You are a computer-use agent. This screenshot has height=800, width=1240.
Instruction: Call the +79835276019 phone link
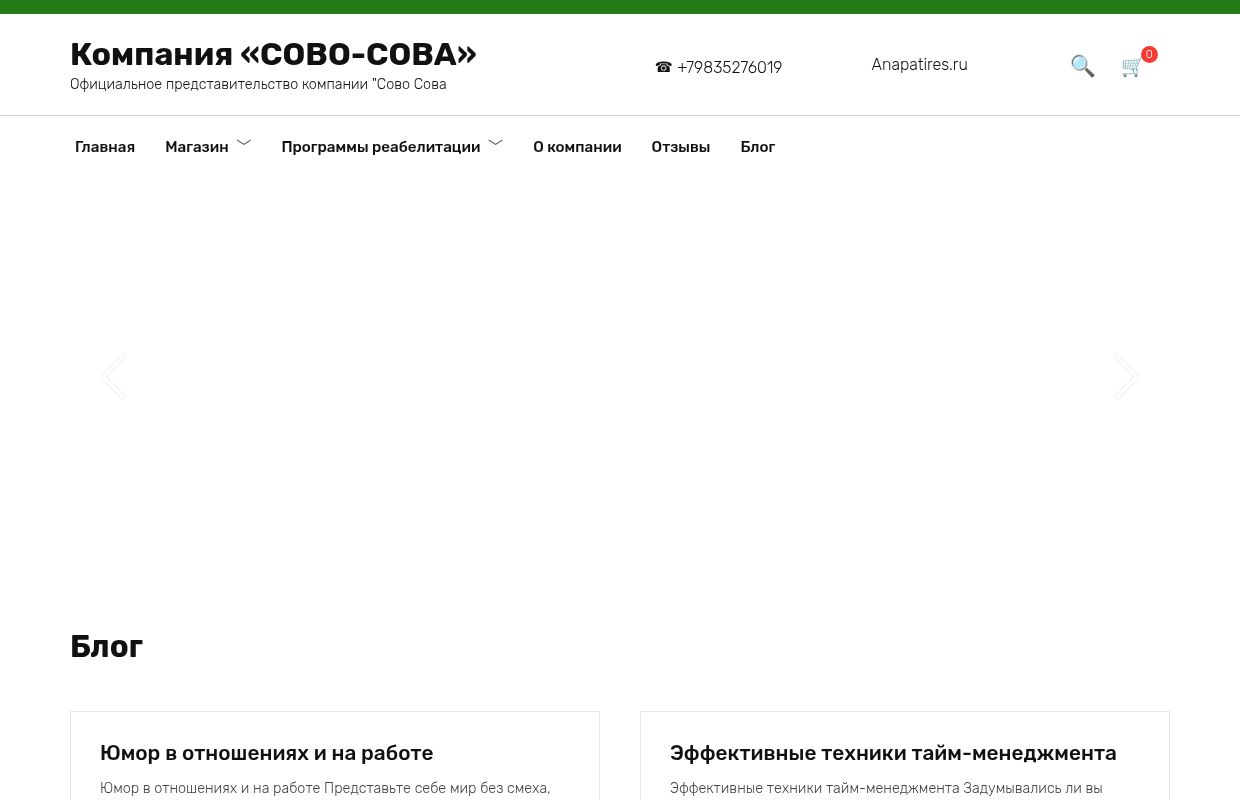(x=729, y=67)
